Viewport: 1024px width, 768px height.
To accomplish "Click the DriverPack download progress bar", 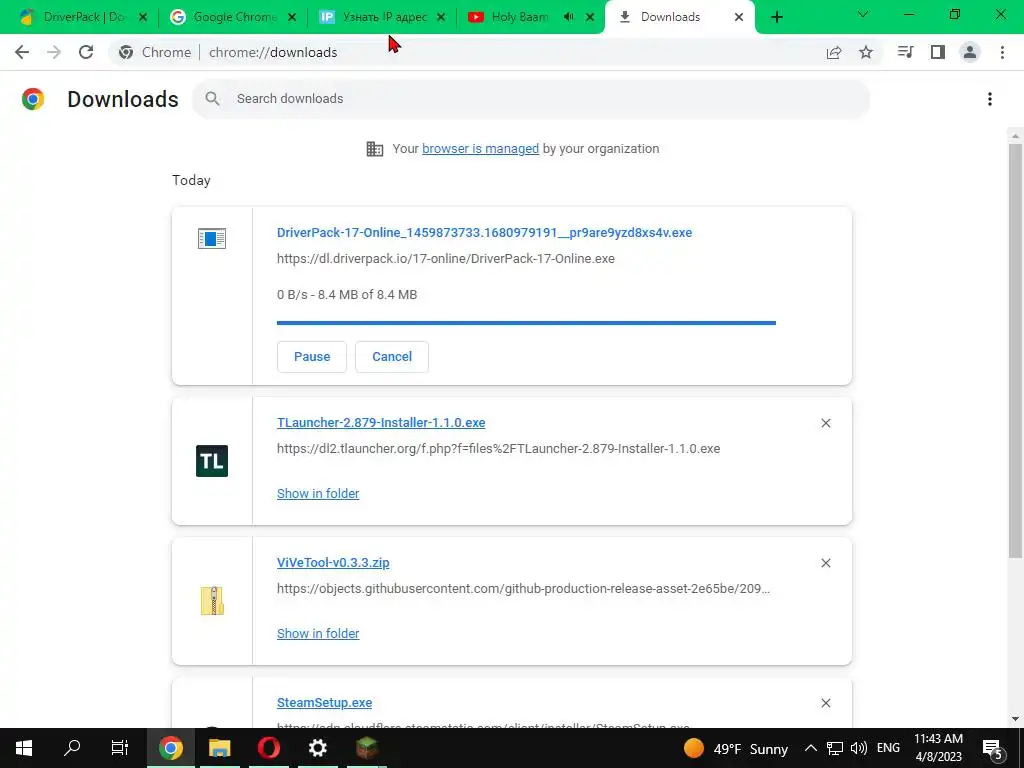I will pyautogui.click(x=526, y=323).
